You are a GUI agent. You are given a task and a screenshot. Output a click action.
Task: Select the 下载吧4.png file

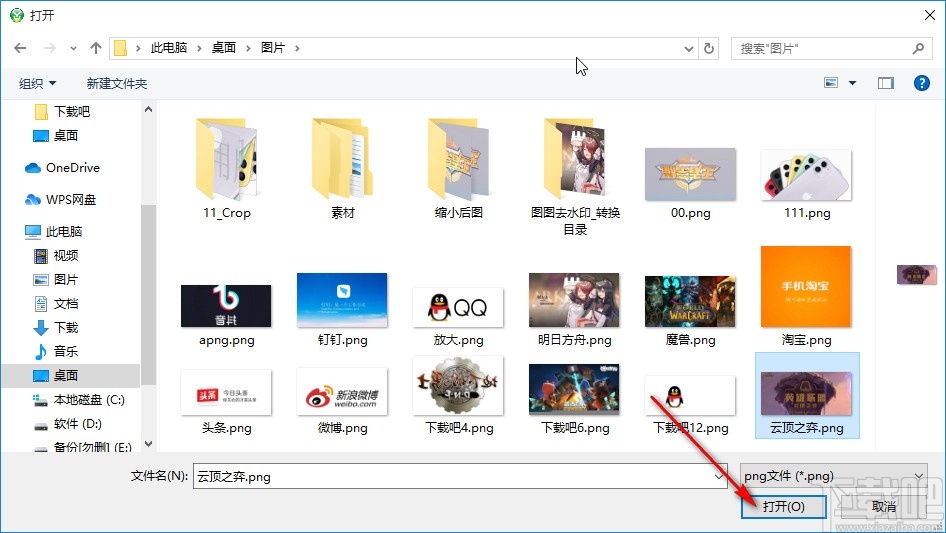(x=459, y=395)
